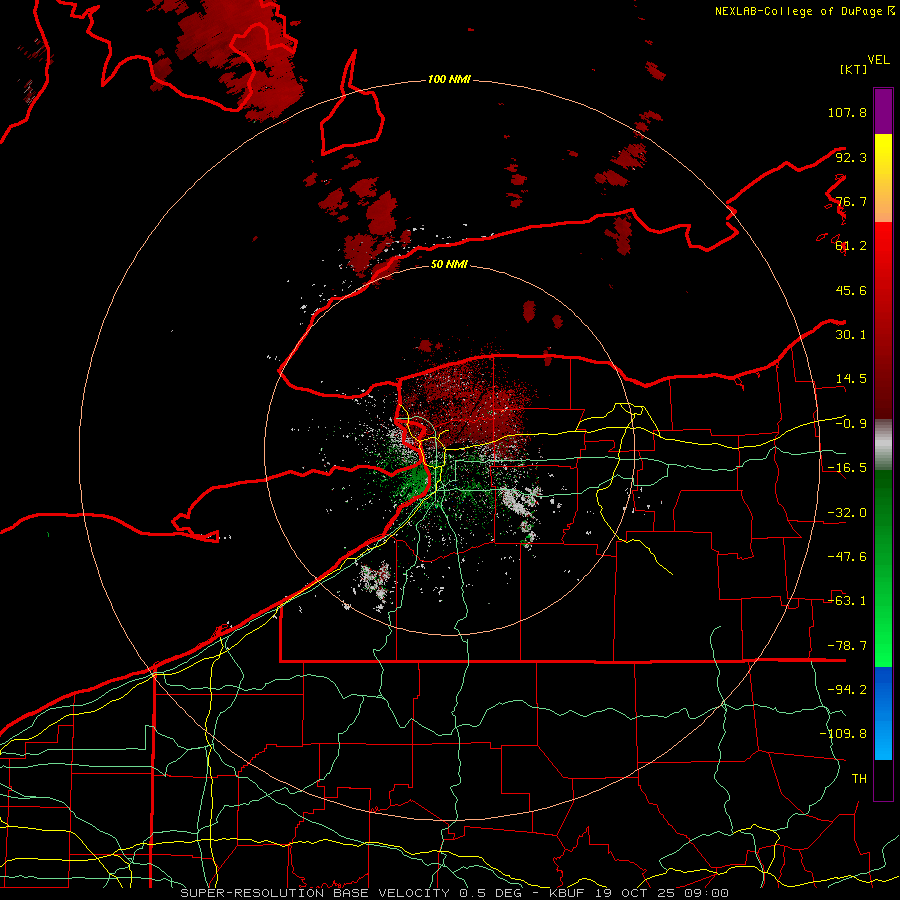Viewport: 900px width, 900px height.
Task: Click the -109.8 velocity scale value
Action: click(x=843, y=734)
